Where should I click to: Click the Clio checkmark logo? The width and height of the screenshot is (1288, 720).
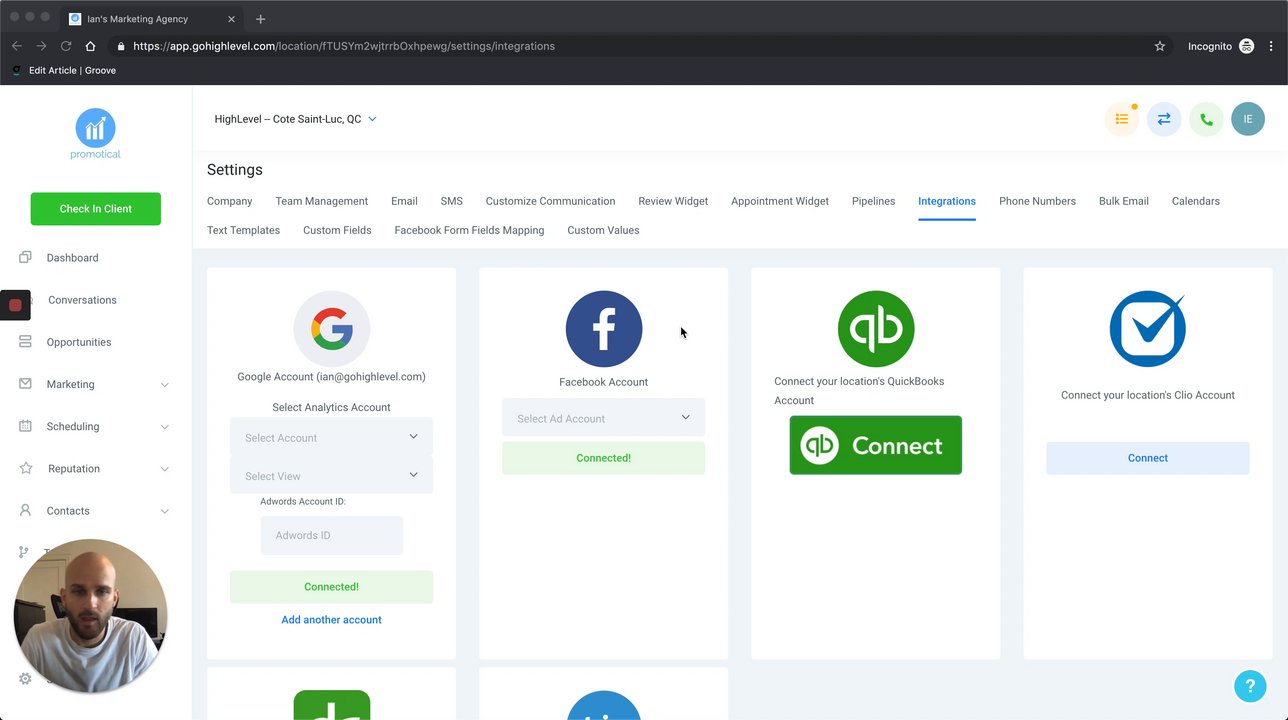click(1147, 329)
